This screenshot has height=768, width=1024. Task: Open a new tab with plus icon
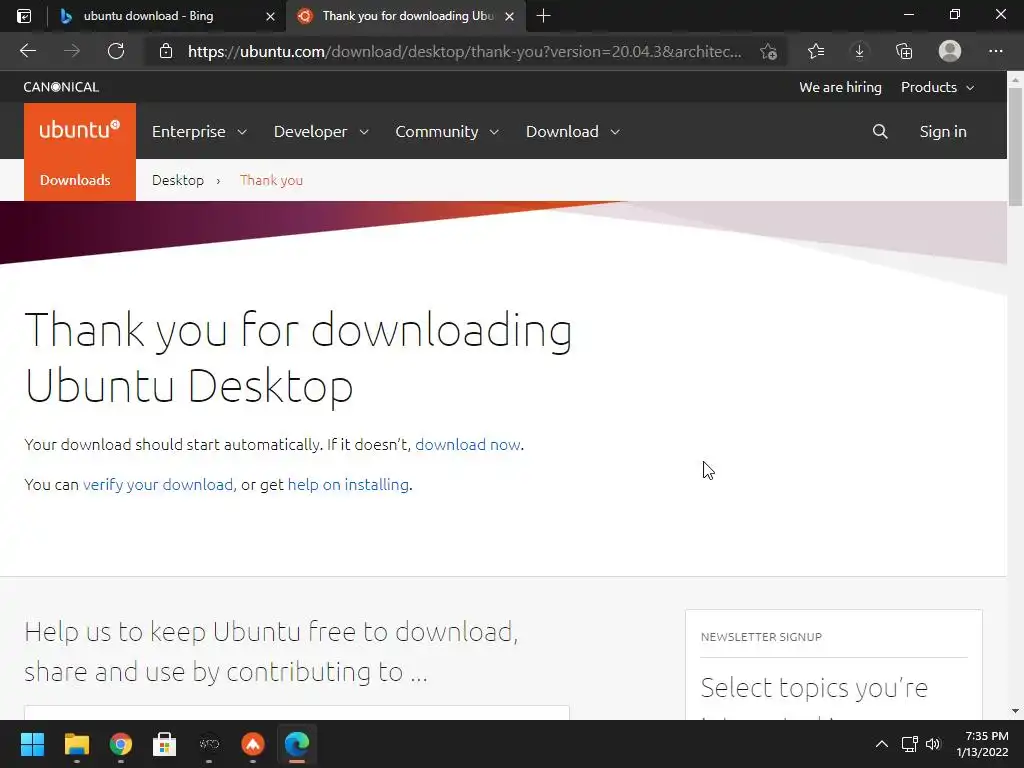pos(543,16)
